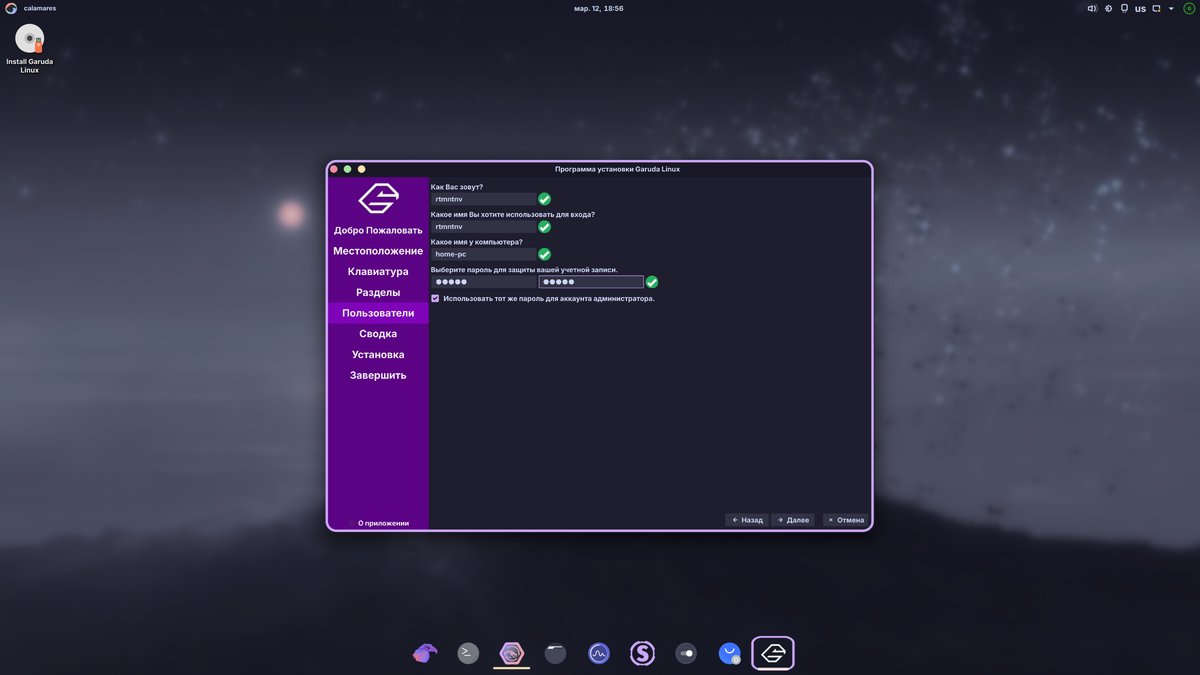
Task: Expand the system tray dropdown arrow
Action: coord(1172,8)
